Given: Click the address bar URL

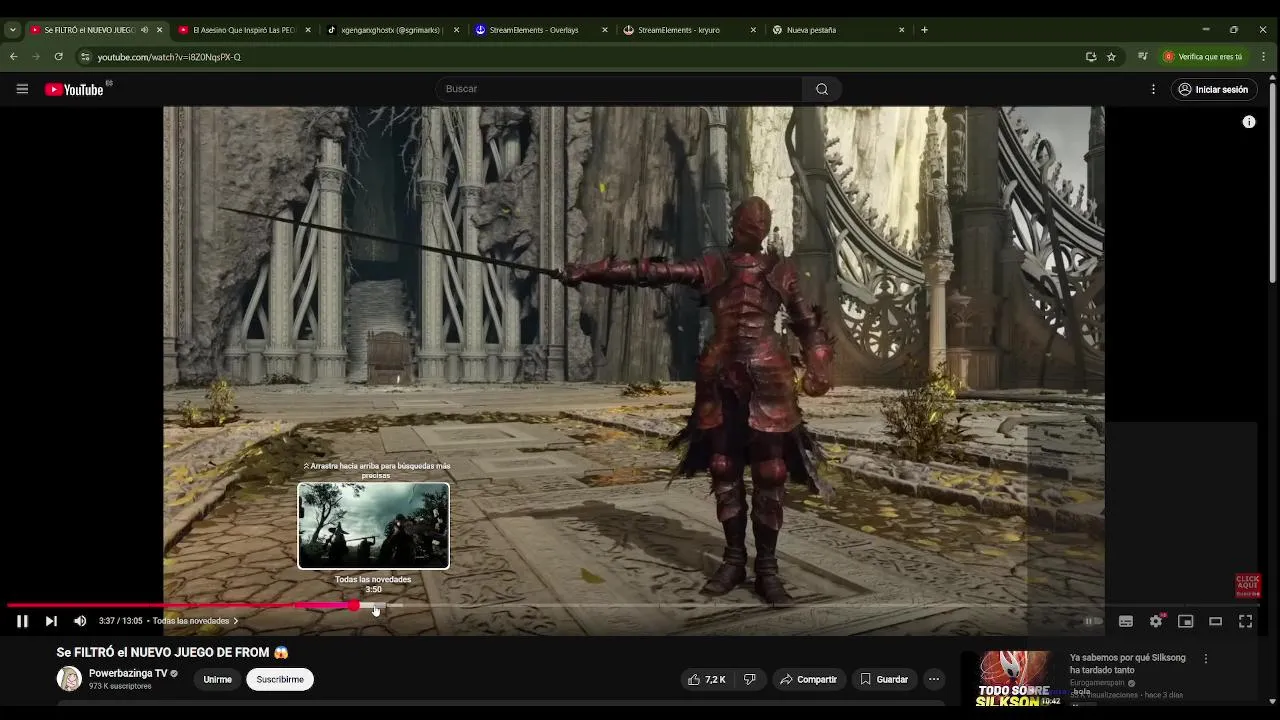Looking at the screenshot, I should pos(169,57).
